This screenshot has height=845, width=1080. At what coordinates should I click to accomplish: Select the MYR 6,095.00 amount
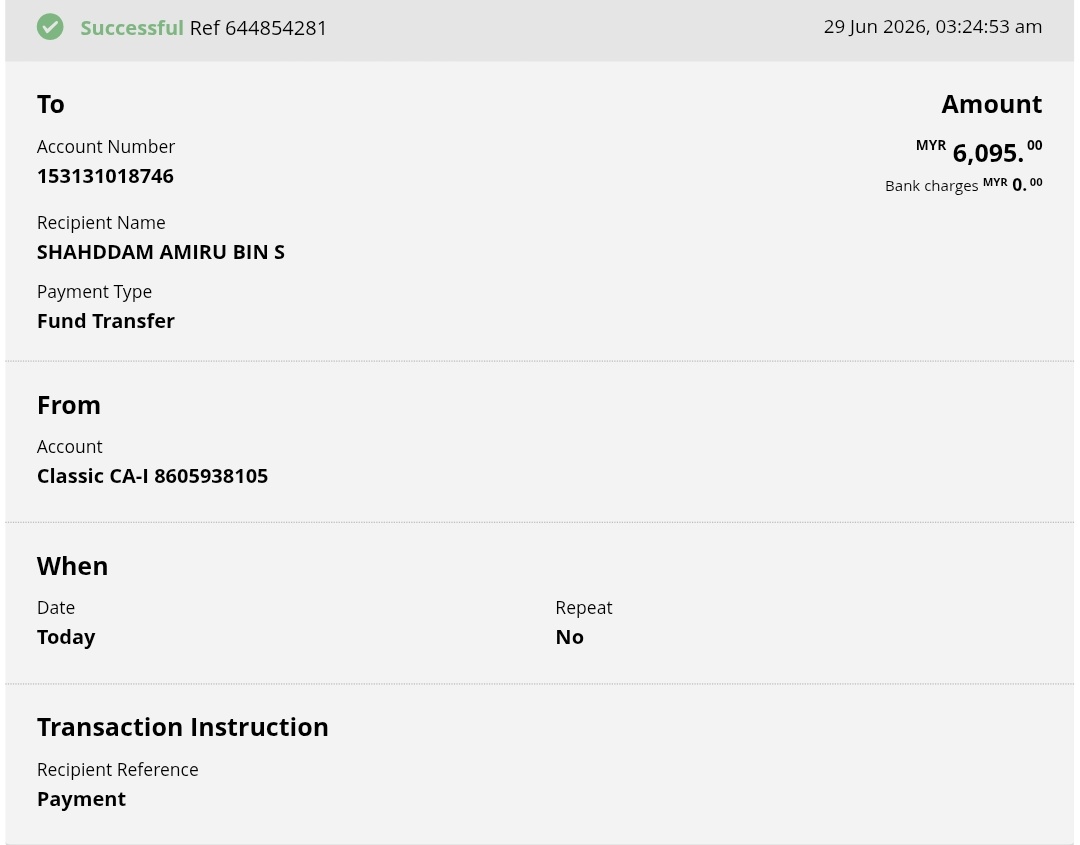click(x=979, y=152)
